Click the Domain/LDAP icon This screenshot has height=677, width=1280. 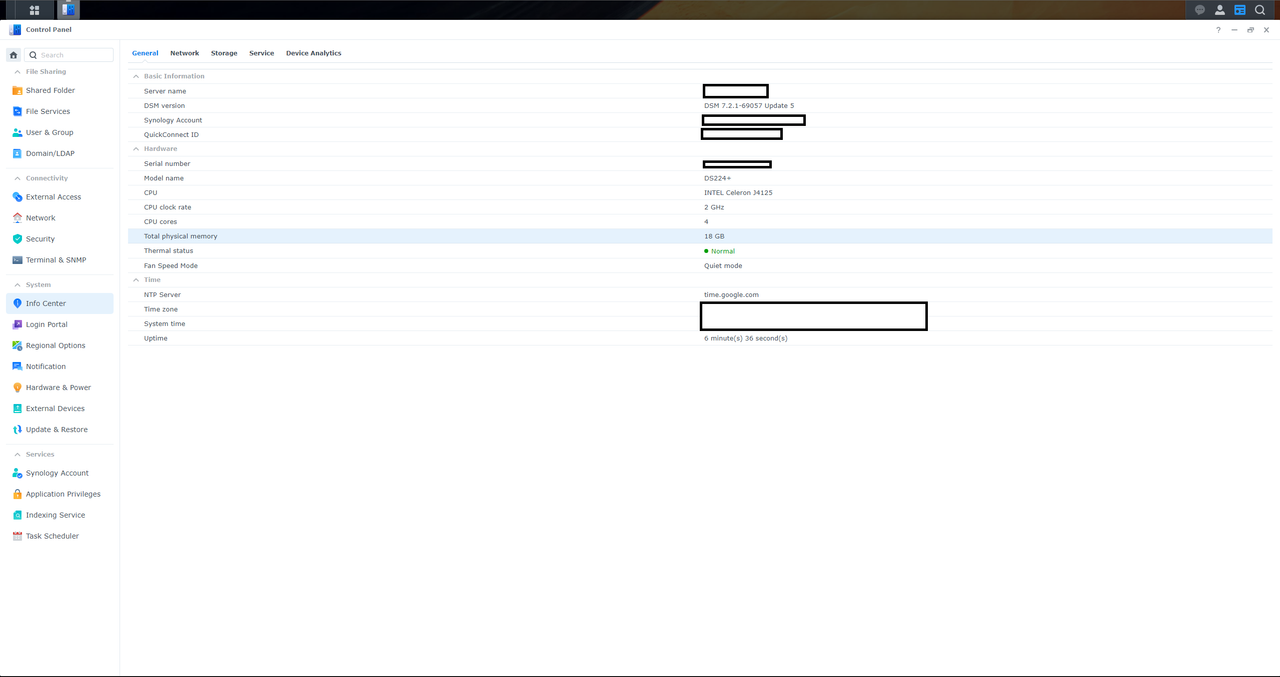point(17,153)
